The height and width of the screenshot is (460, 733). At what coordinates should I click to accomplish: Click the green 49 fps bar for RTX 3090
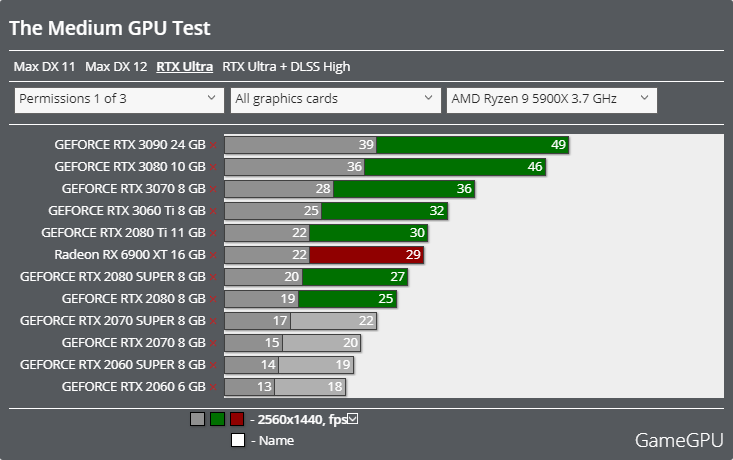pyautogui.click(x=473, y=145)
